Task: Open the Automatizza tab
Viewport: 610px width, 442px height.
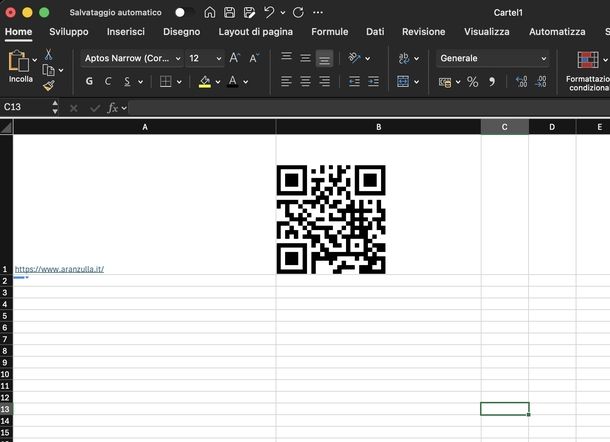Action: (557, 32)
